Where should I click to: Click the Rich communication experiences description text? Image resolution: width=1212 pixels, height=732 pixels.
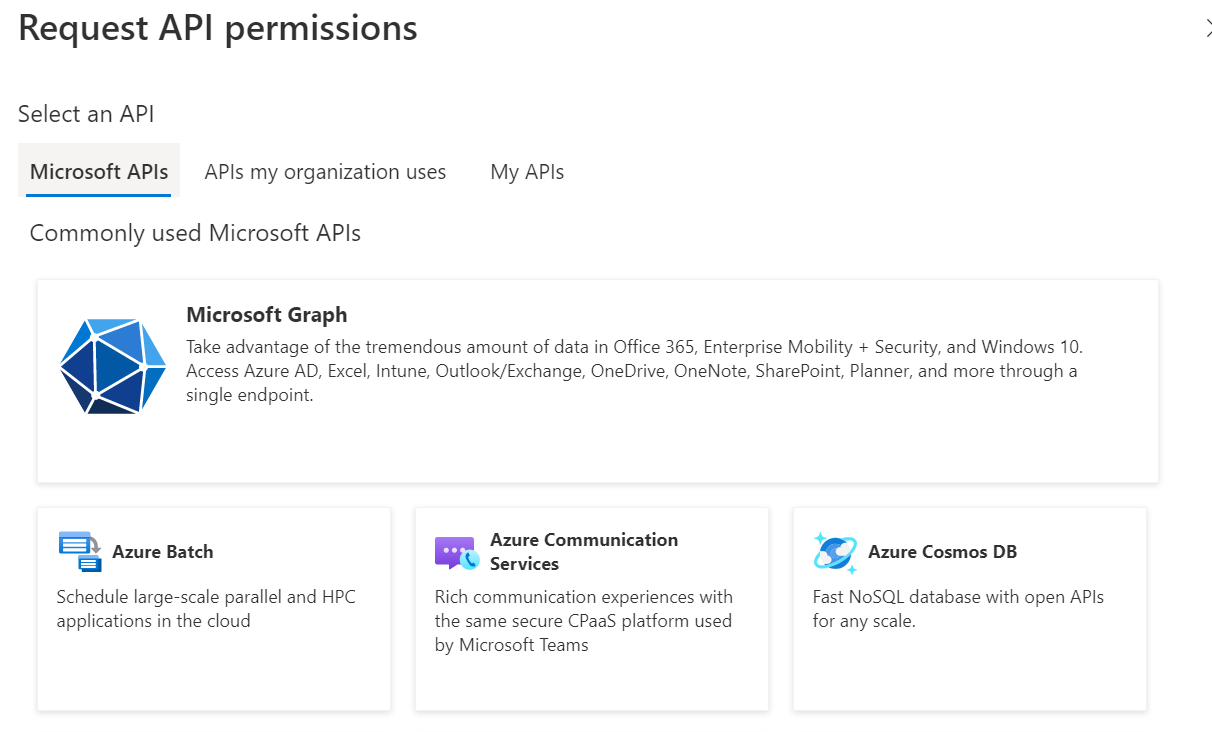pos(583,621)
